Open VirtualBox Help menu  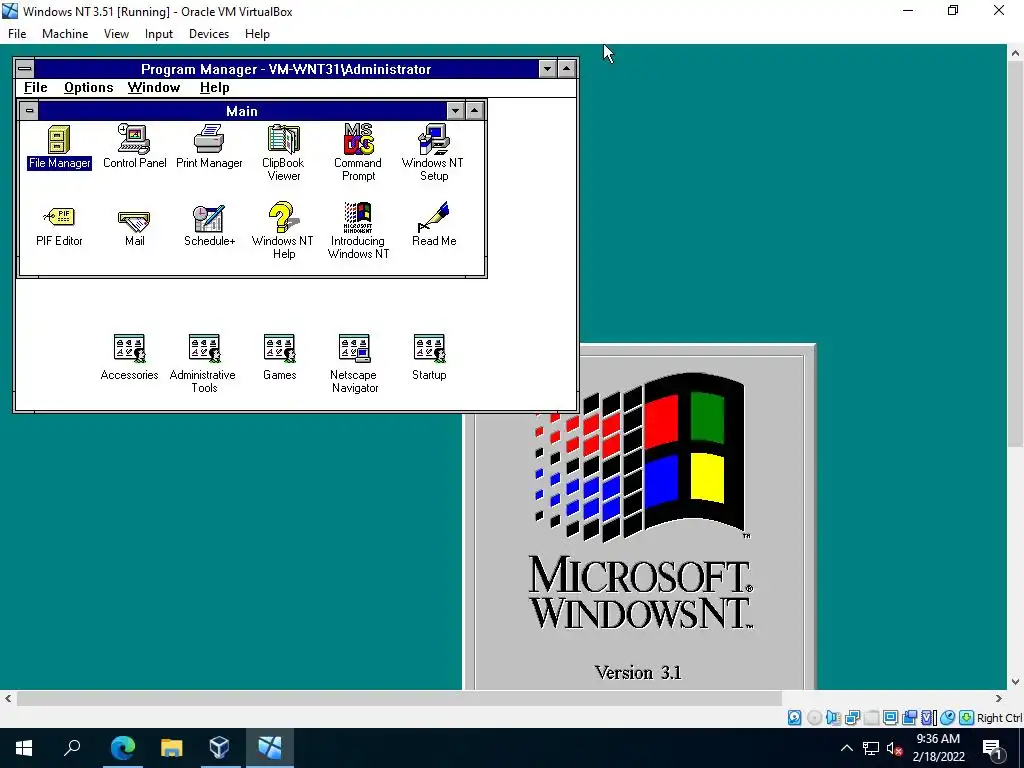click(257, 34)
